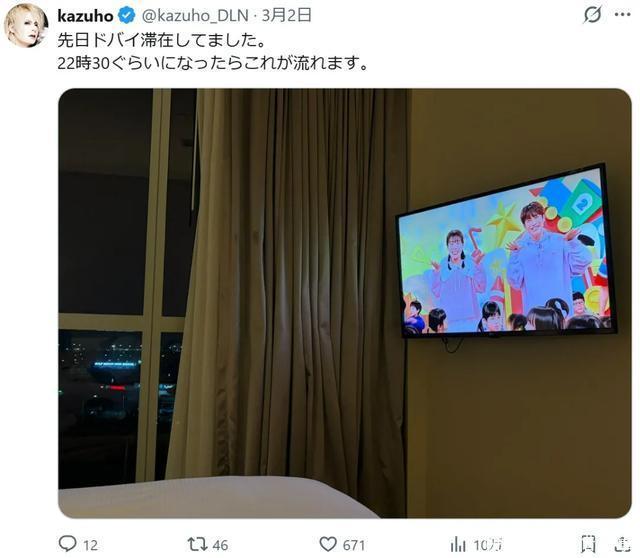This screenshot has width=640, height=558.
Task: Open the attached hotel room photo
Action: tap(345, 303)
